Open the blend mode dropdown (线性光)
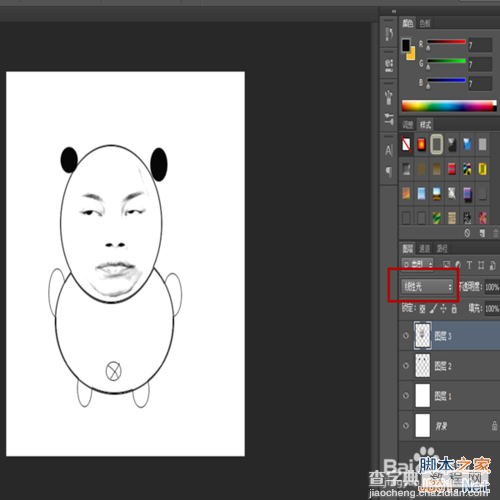Image resolution: width=500 pixels, height=500 pixels. [x=427, y=286]
